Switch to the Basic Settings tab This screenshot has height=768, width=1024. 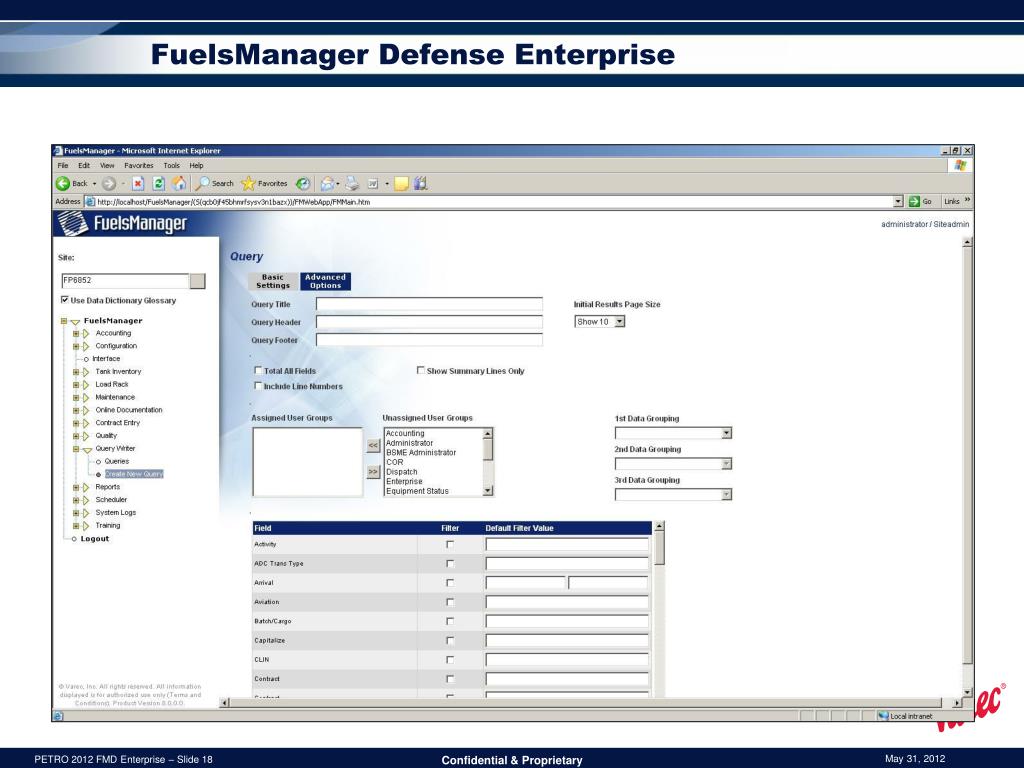coord(273,281)
